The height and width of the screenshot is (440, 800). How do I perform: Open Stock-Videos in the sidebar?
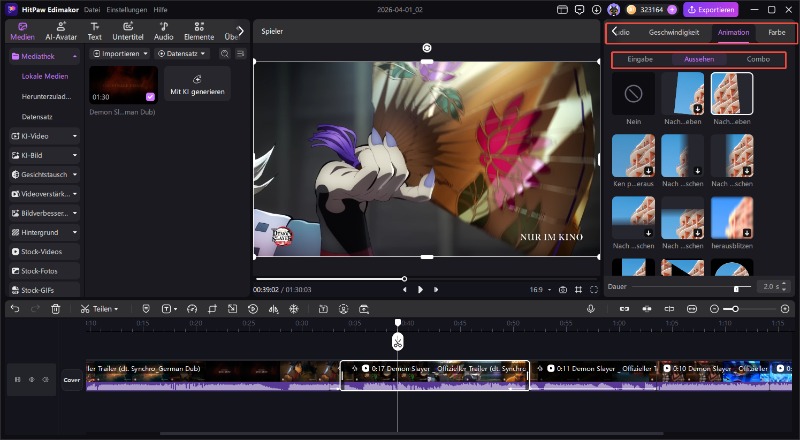pos(45,252)
